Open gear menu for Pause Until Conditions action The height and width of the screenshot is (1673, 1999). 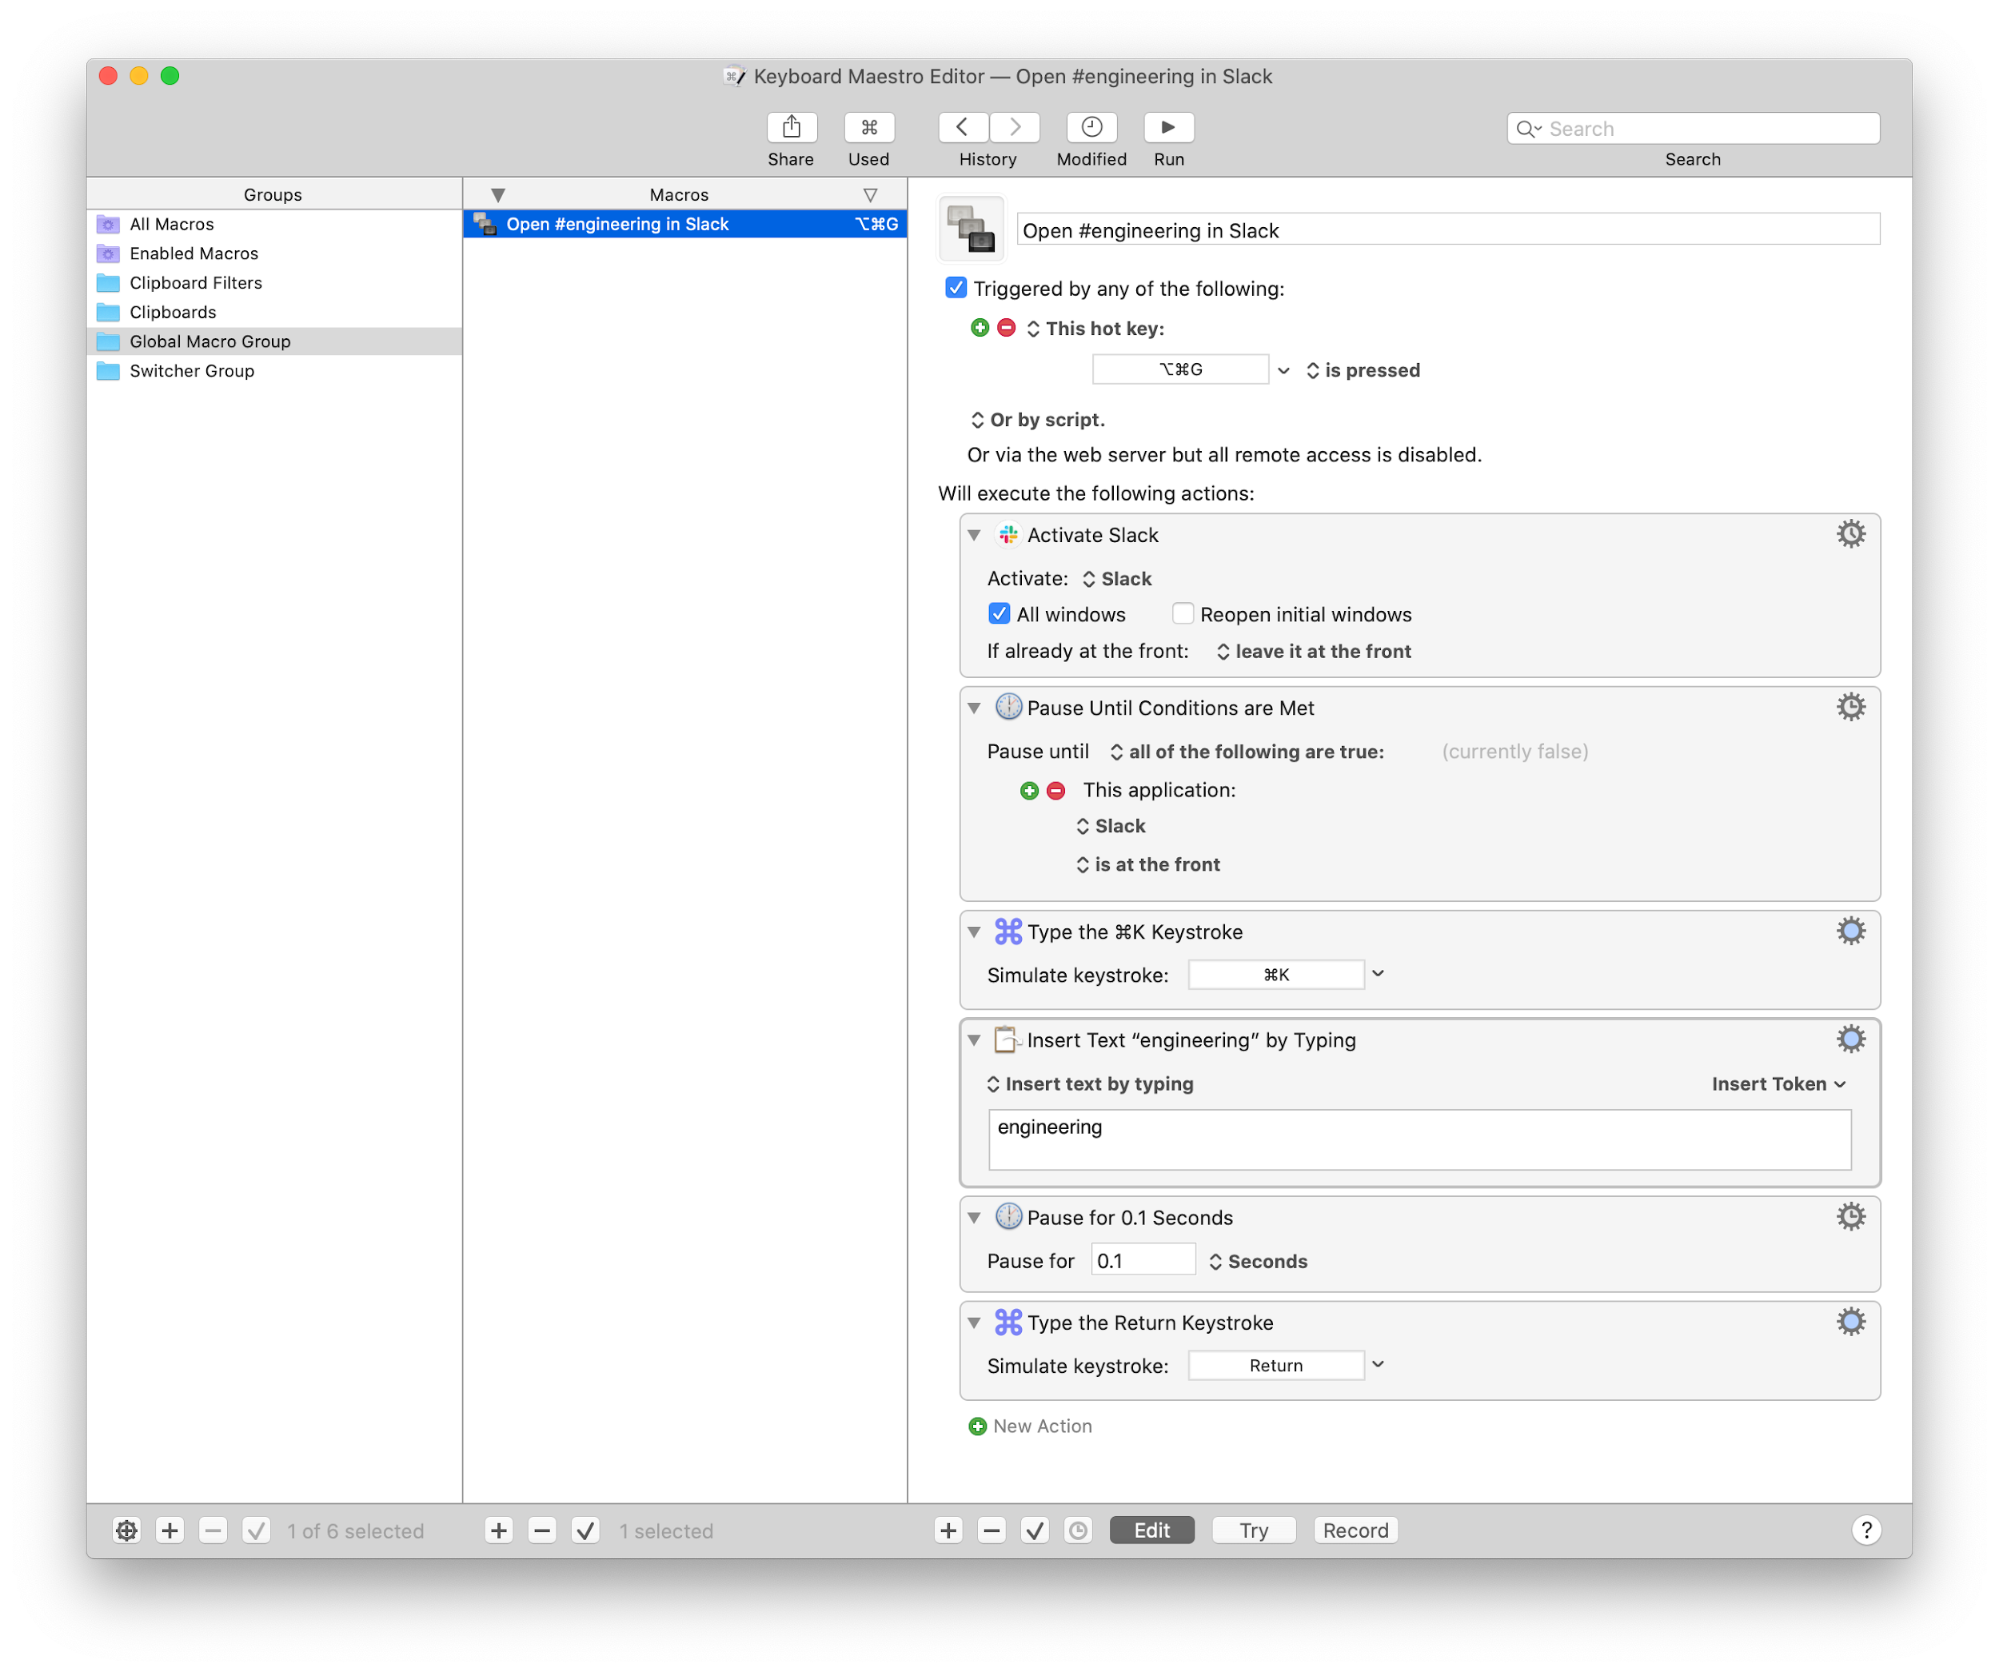tap(1850, 707)
